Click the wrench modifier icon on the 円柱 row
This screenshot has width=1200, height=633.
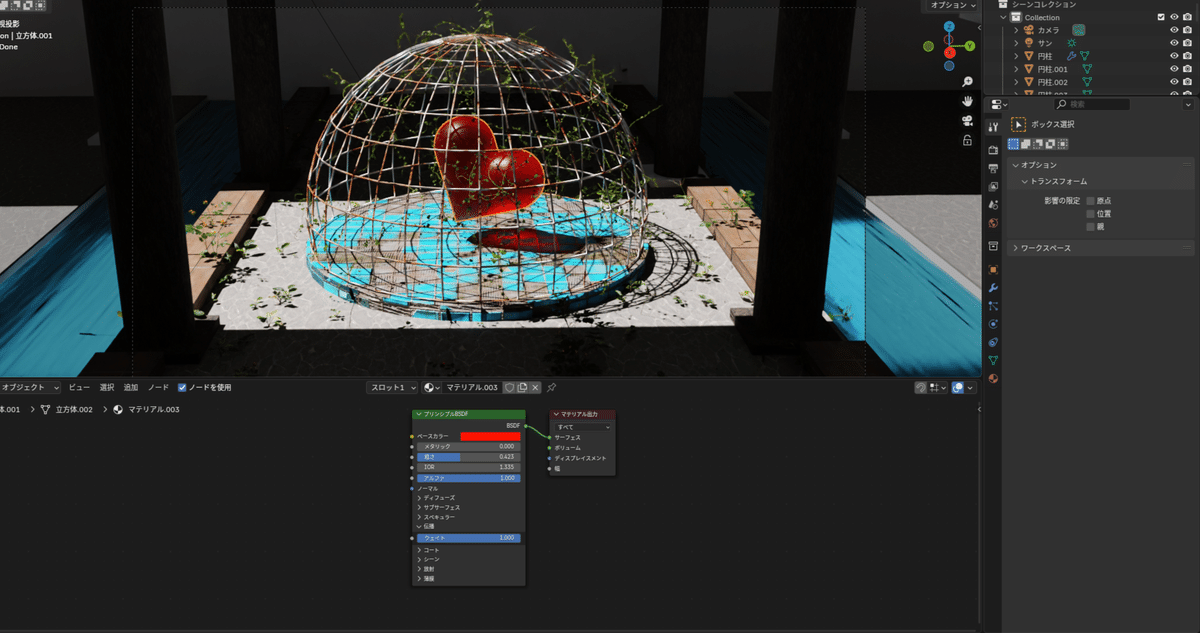1070,56
